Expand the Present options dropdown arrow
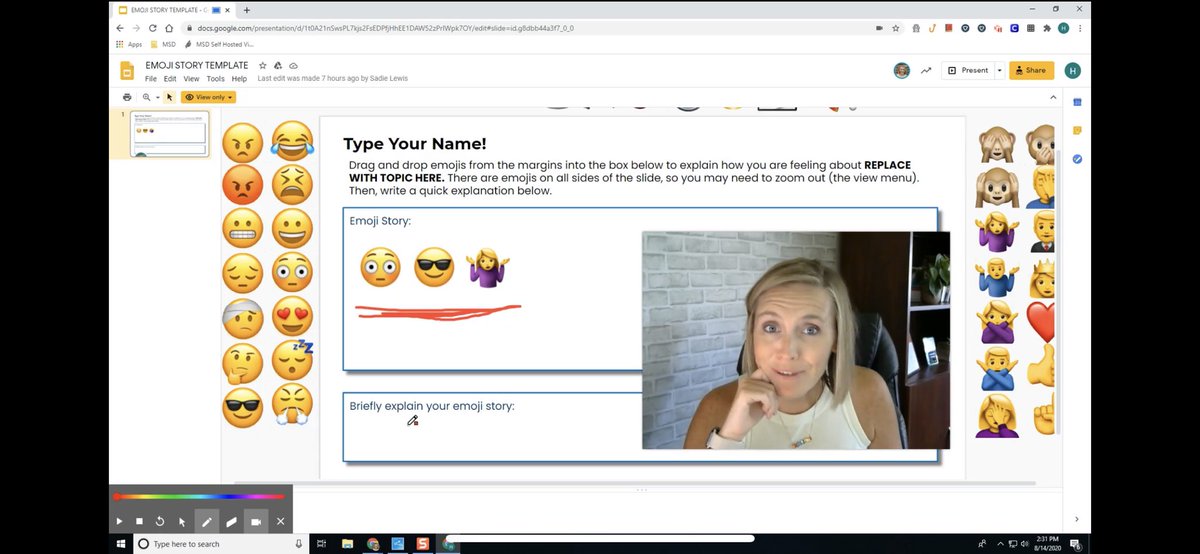This screenshot has height=554, width=1200. [x=999, y=70]
